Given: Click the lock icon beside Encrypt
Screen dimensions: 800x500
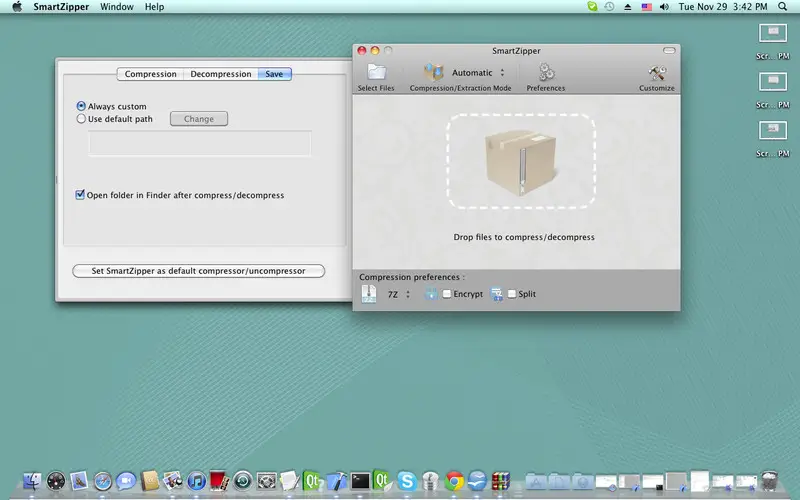Looking at the screenshot, I should point(431,294).
